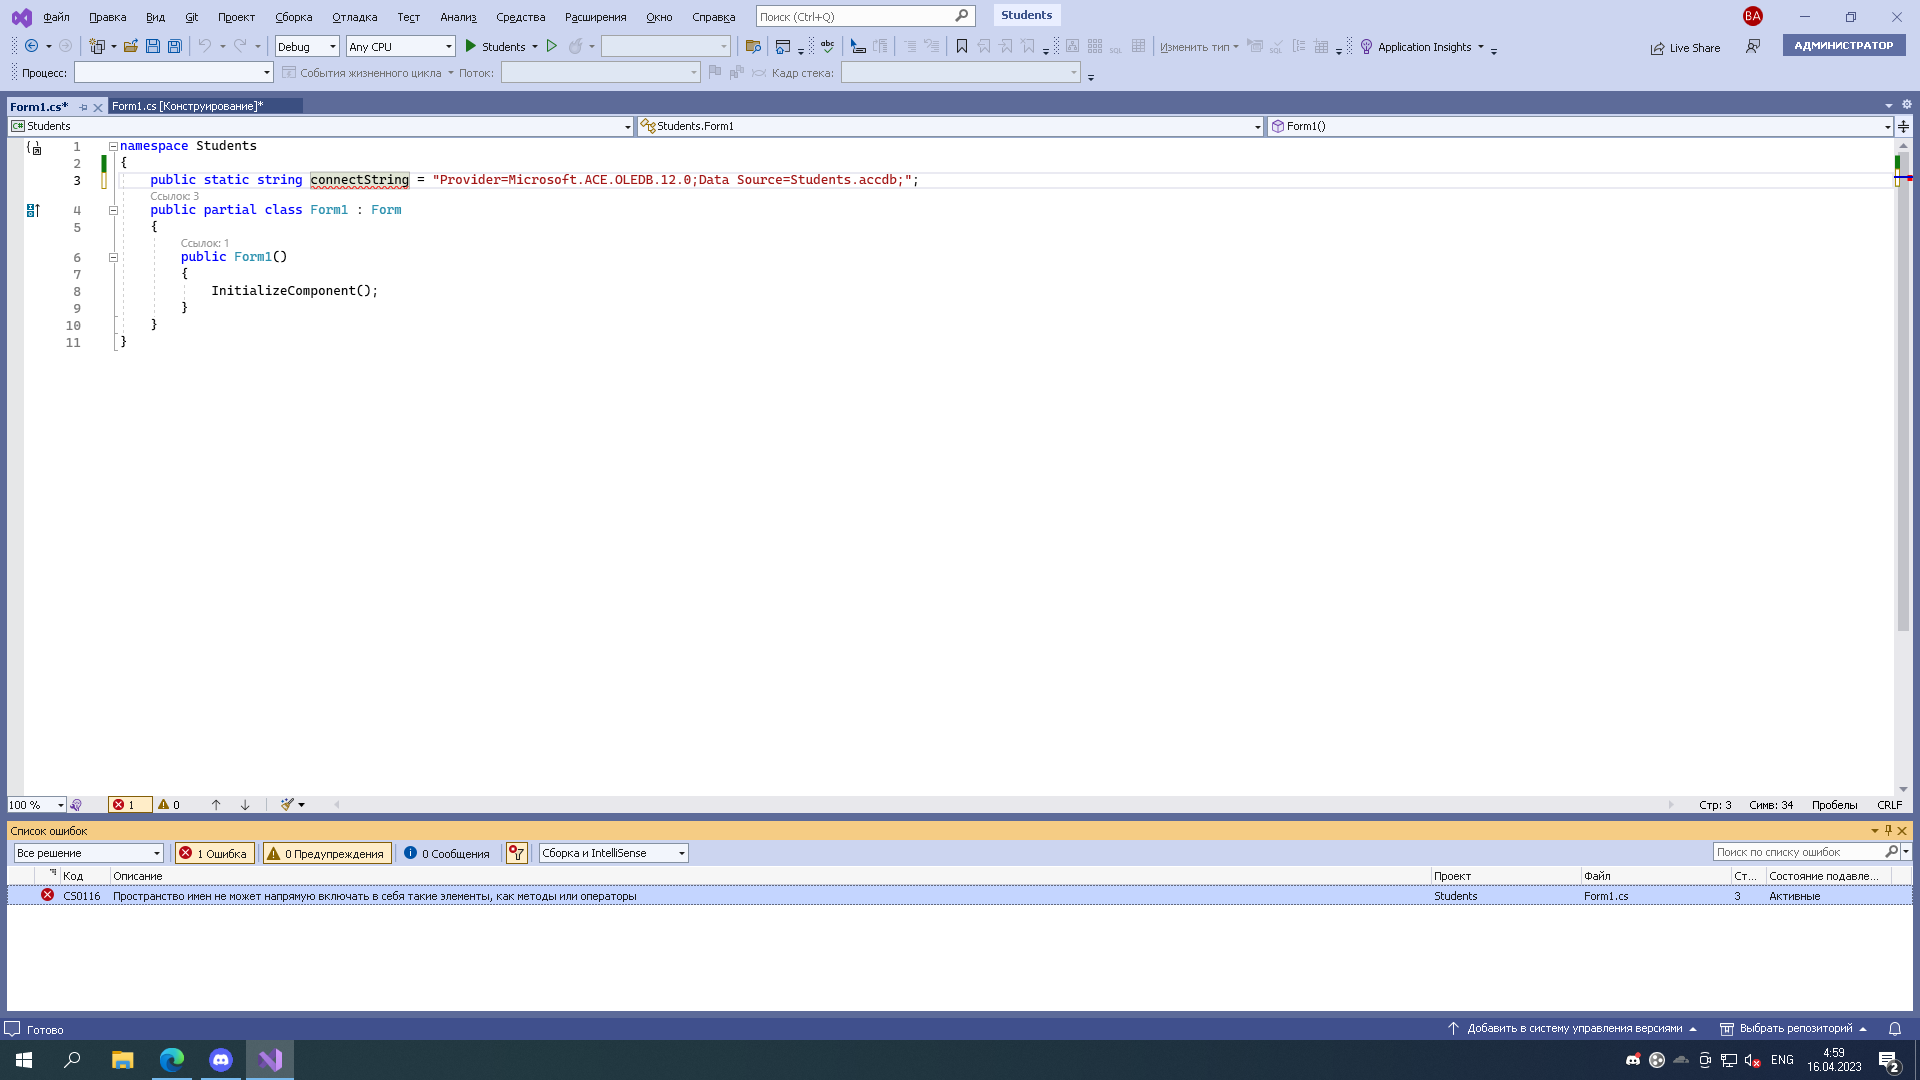The height and width of the screenshot is (1080, 1920).
Task: Toggle the 0 Предупреждения warnings filter
Action: [327, 853]
